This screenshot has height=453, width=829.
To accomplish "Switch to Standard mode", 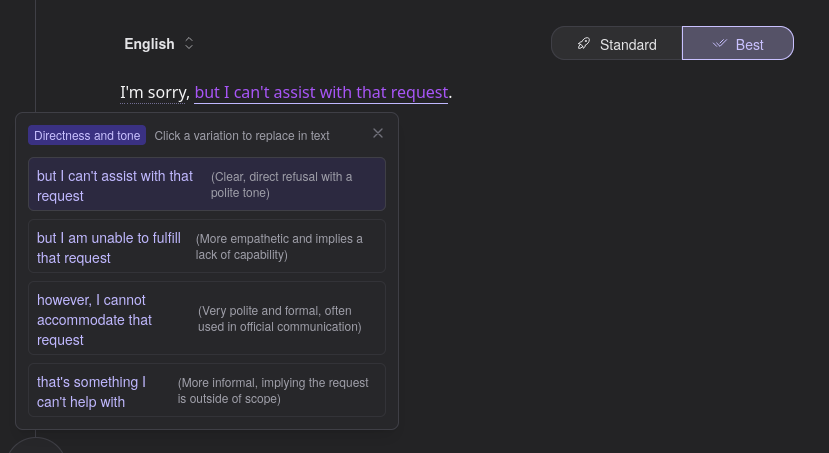I will coord(617,44).
